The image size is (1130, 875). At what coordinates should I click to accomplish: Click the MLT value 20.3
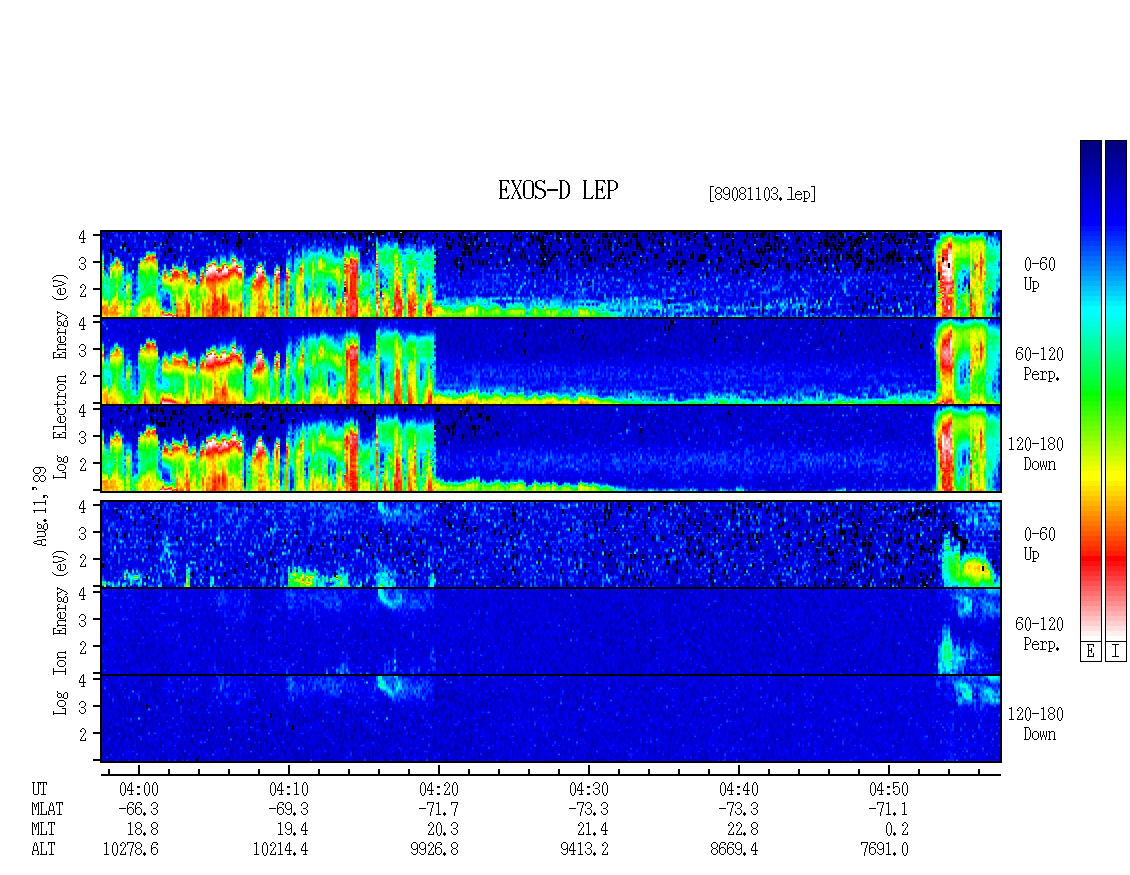click(x=442, y=830)
